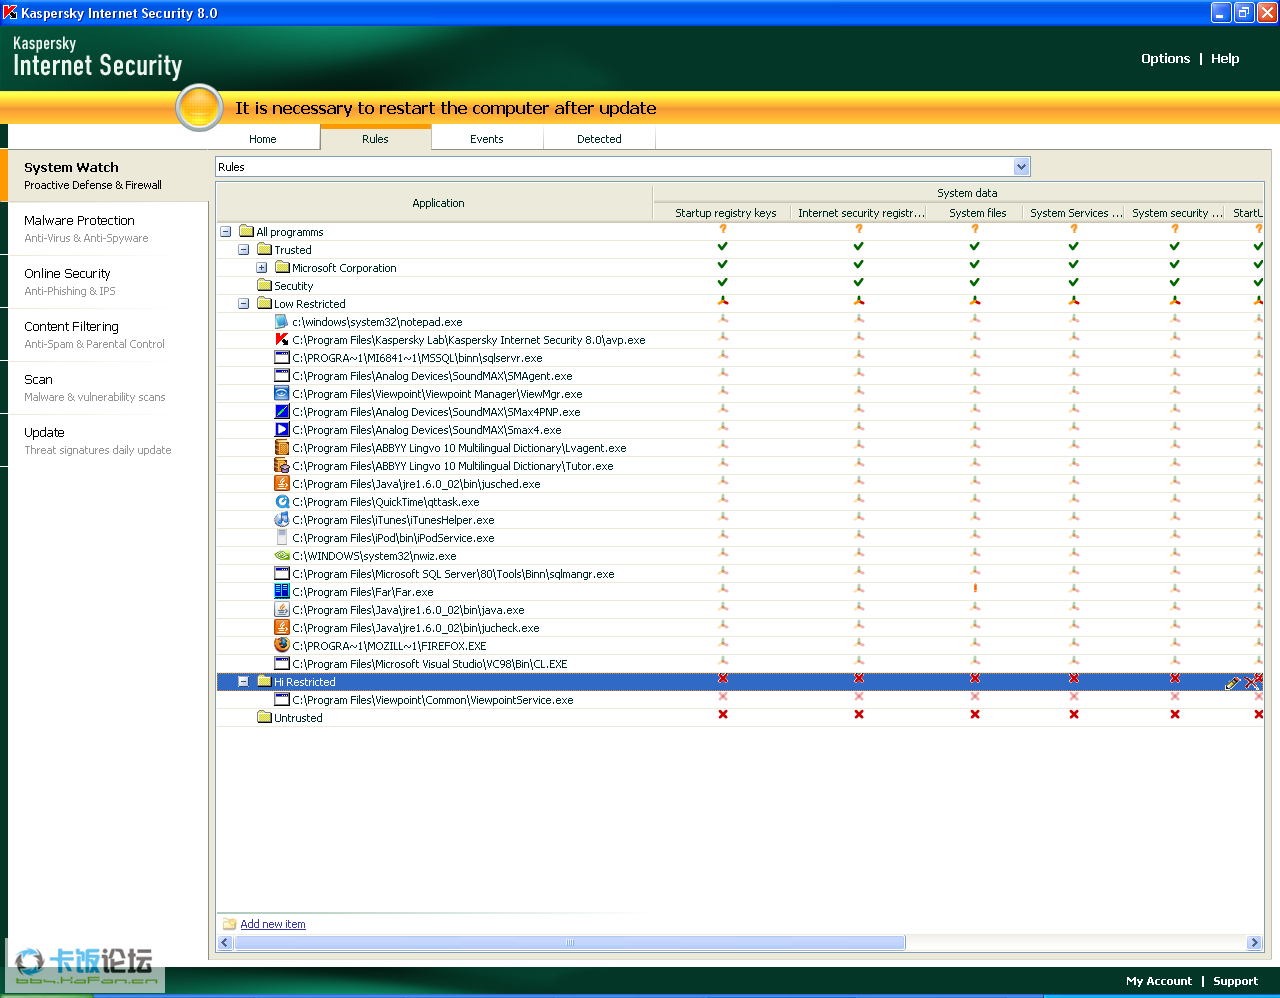
Task: Toggle Trusted Startup registry keys checkmark
Action: [723, 246]
